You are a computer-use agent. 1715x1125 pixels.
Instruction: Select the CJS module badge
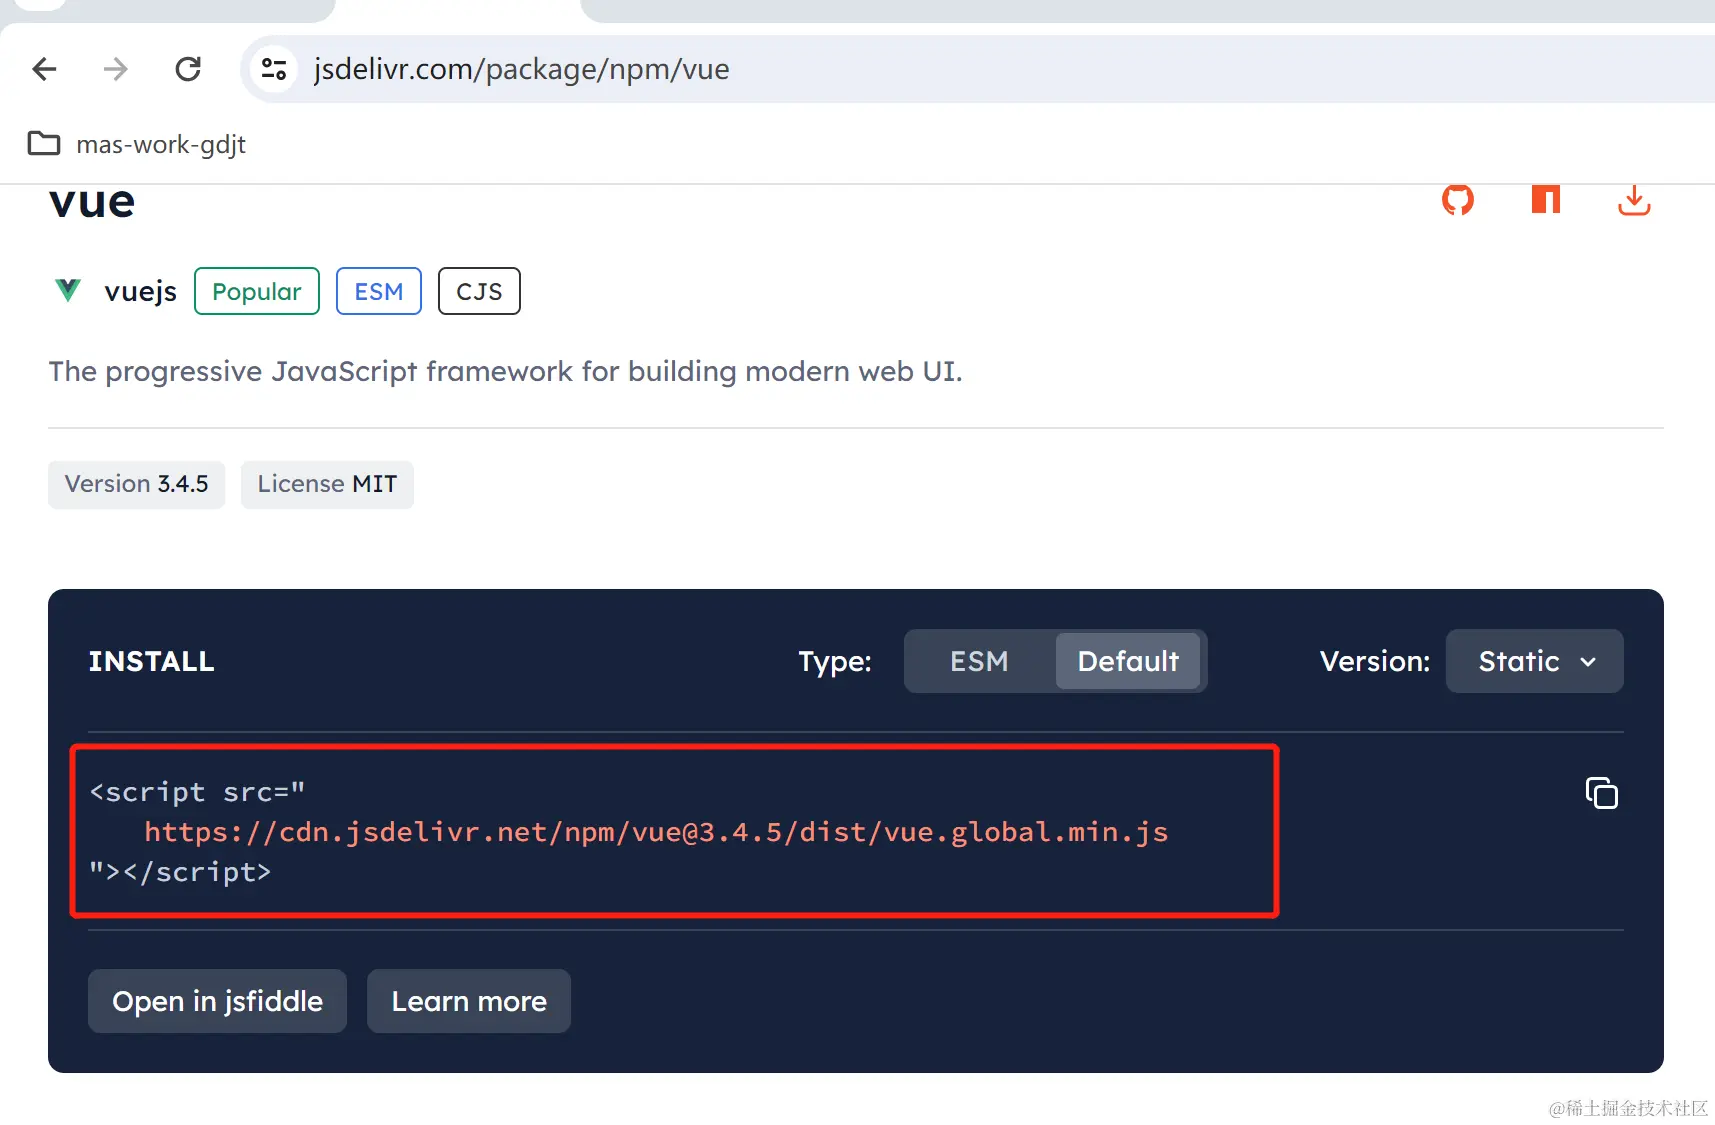tap(479, 291)
